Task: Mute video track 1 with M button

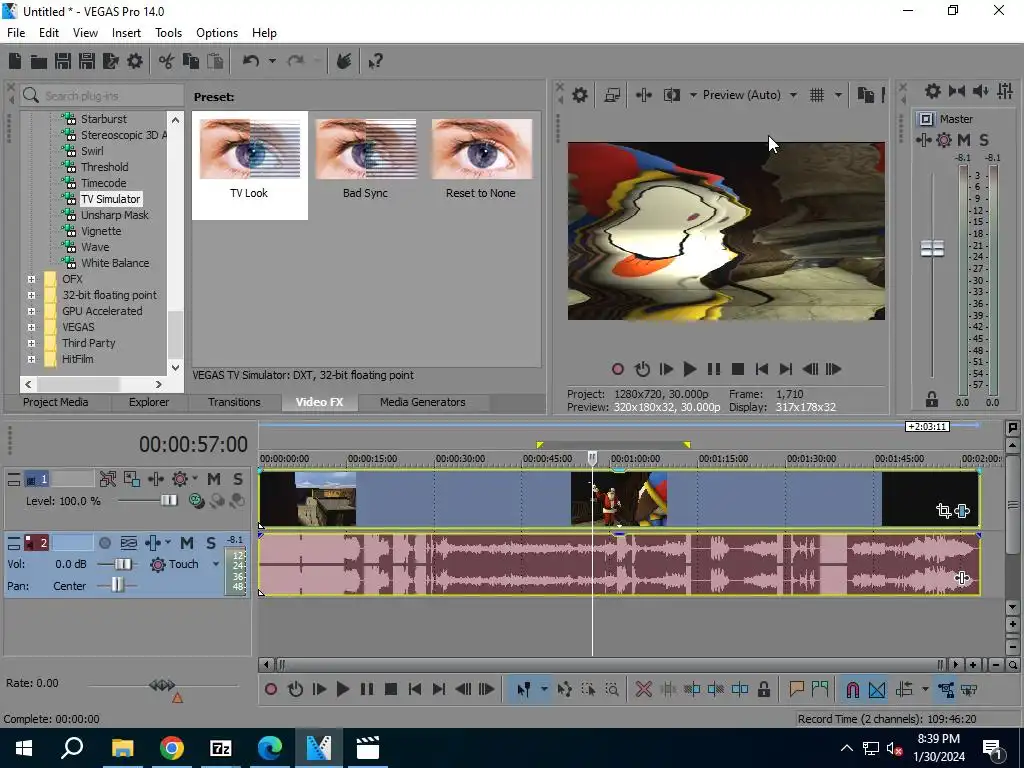Action: [x=214, y=479]
